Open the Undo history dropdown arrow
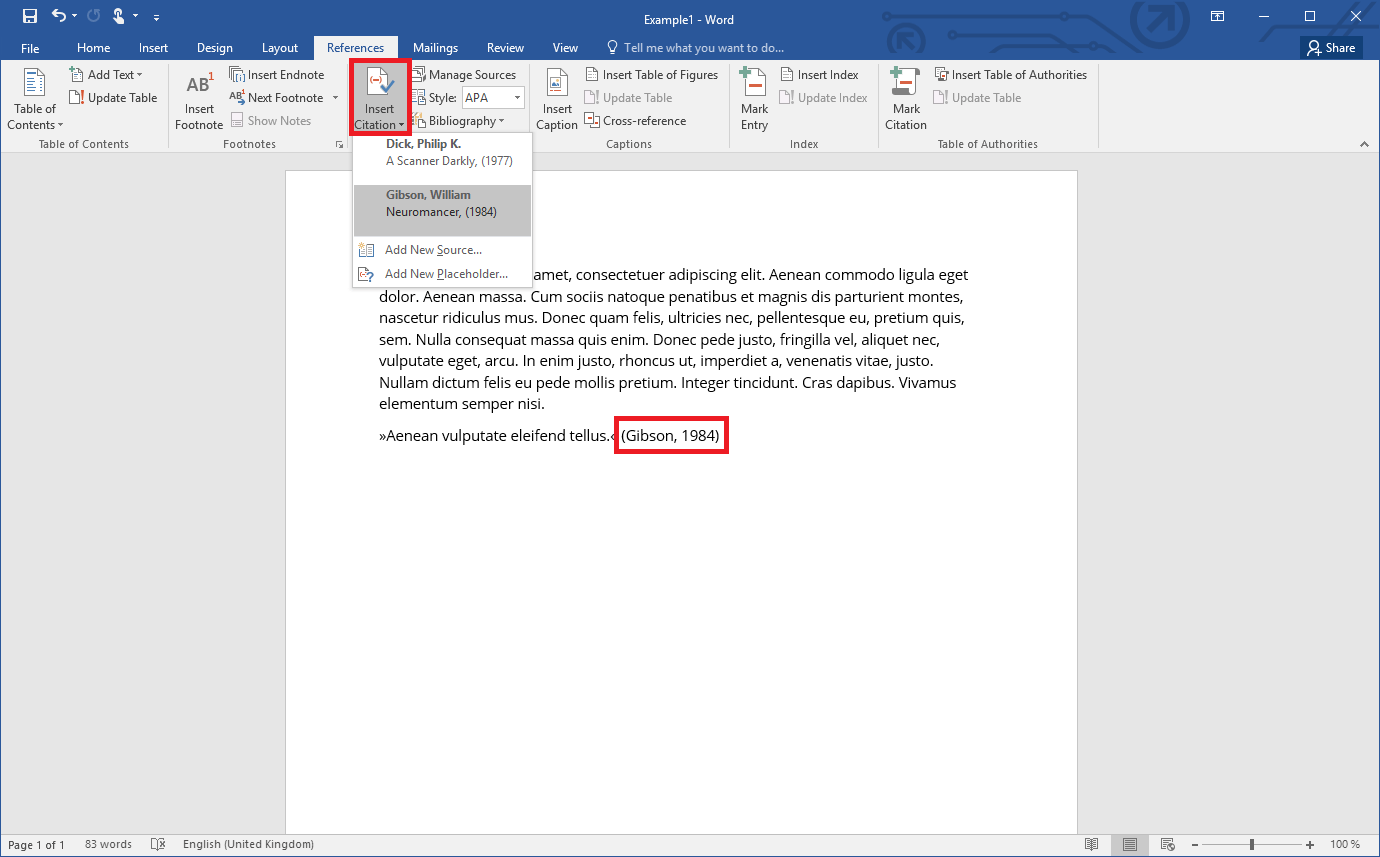1380x857 pixels. pos(76,16)
